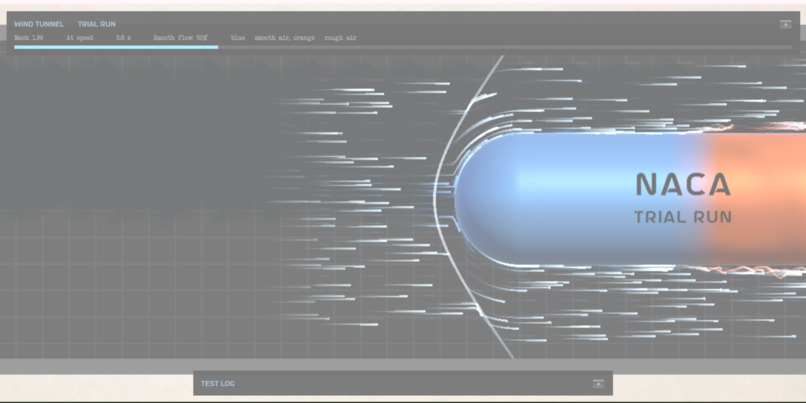The image size is (806, 403).
Task: Click the WIND TUNNEL panel title
Action: (39, 24)
